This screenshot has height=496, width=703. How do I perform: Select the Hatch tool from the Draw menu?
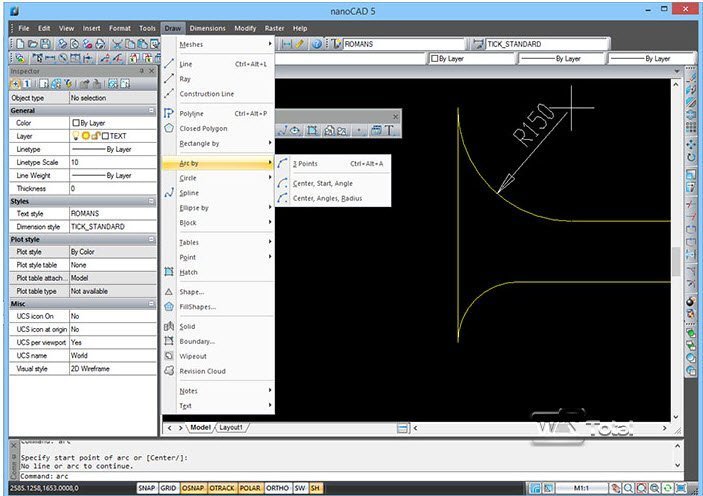(x=188, y=272)
